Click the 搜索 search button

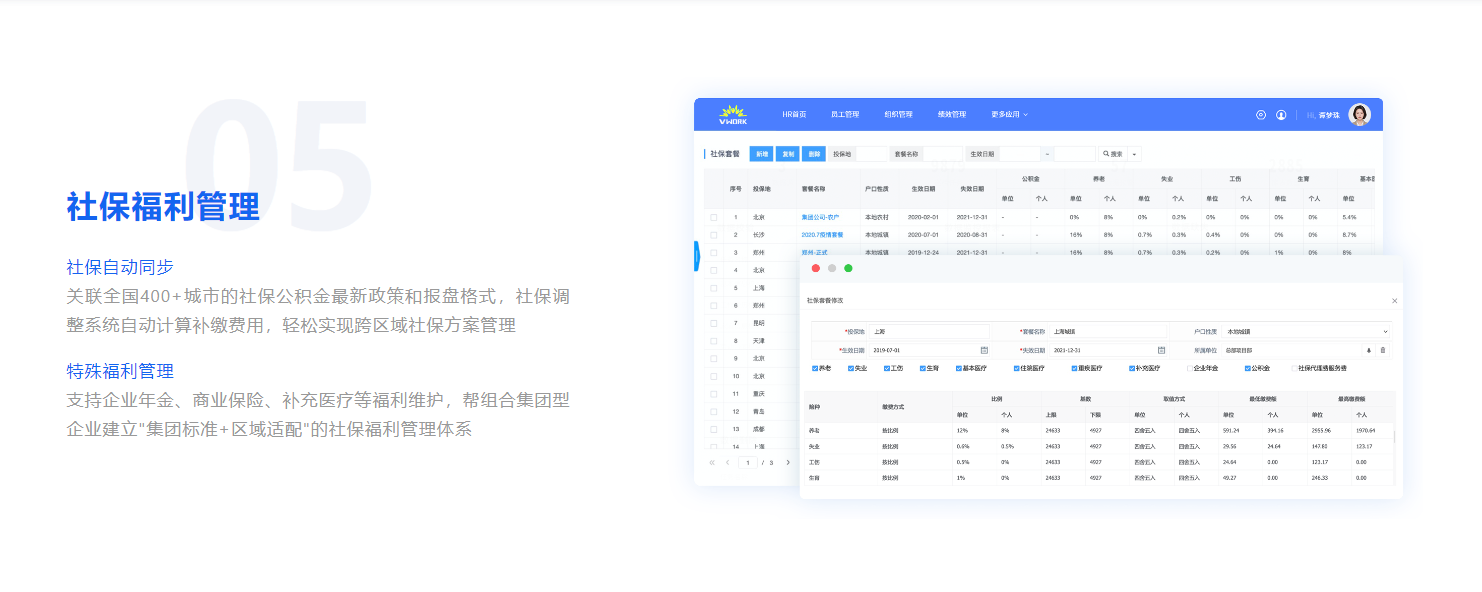coord(1112,154)
